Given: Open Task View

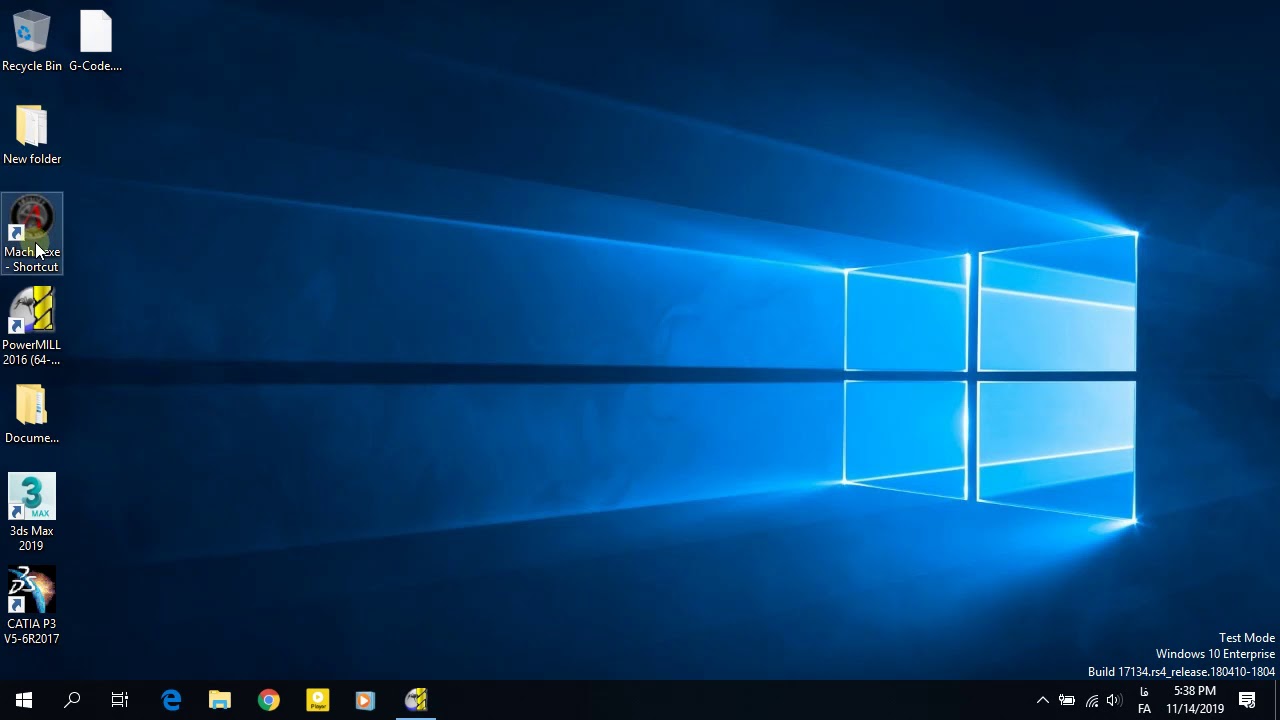Looking at the screenshot, I should [120, 700].
